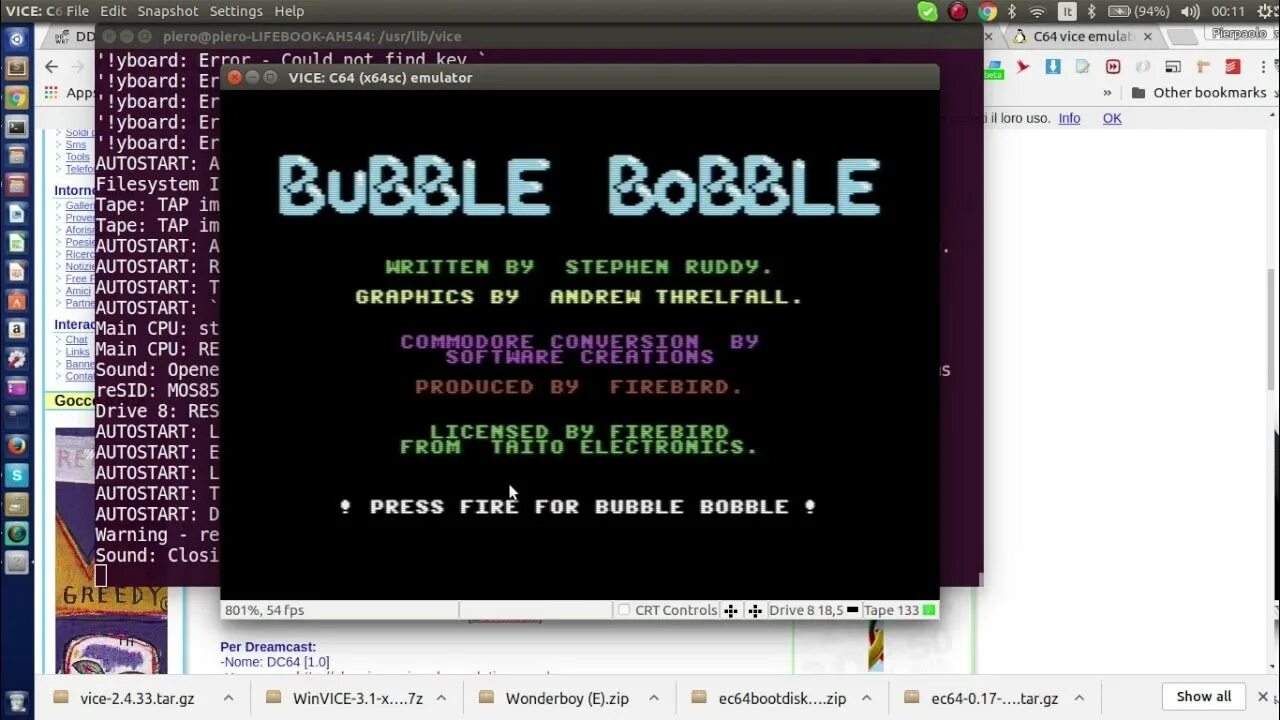Click the green tape motor indicator light
Viewport: 1280px width, 720px height.
click(x=929, y=610)
